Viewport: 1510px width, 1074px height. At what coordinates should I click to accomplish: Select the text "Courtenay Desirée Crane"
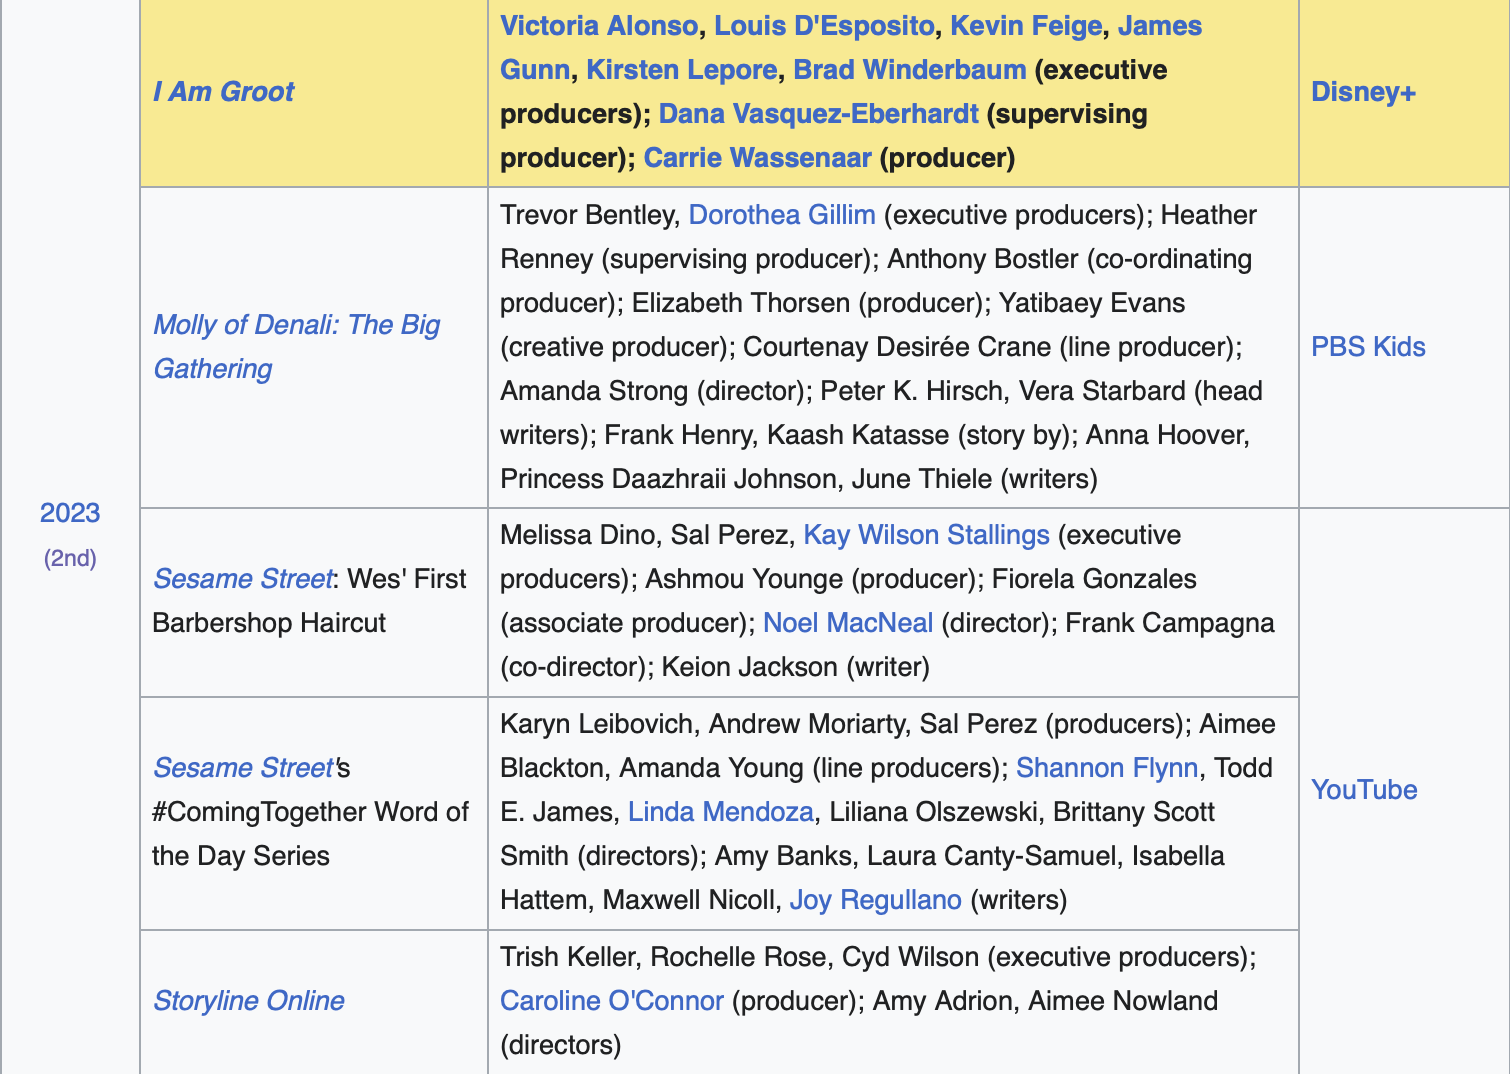pos(897,347)
